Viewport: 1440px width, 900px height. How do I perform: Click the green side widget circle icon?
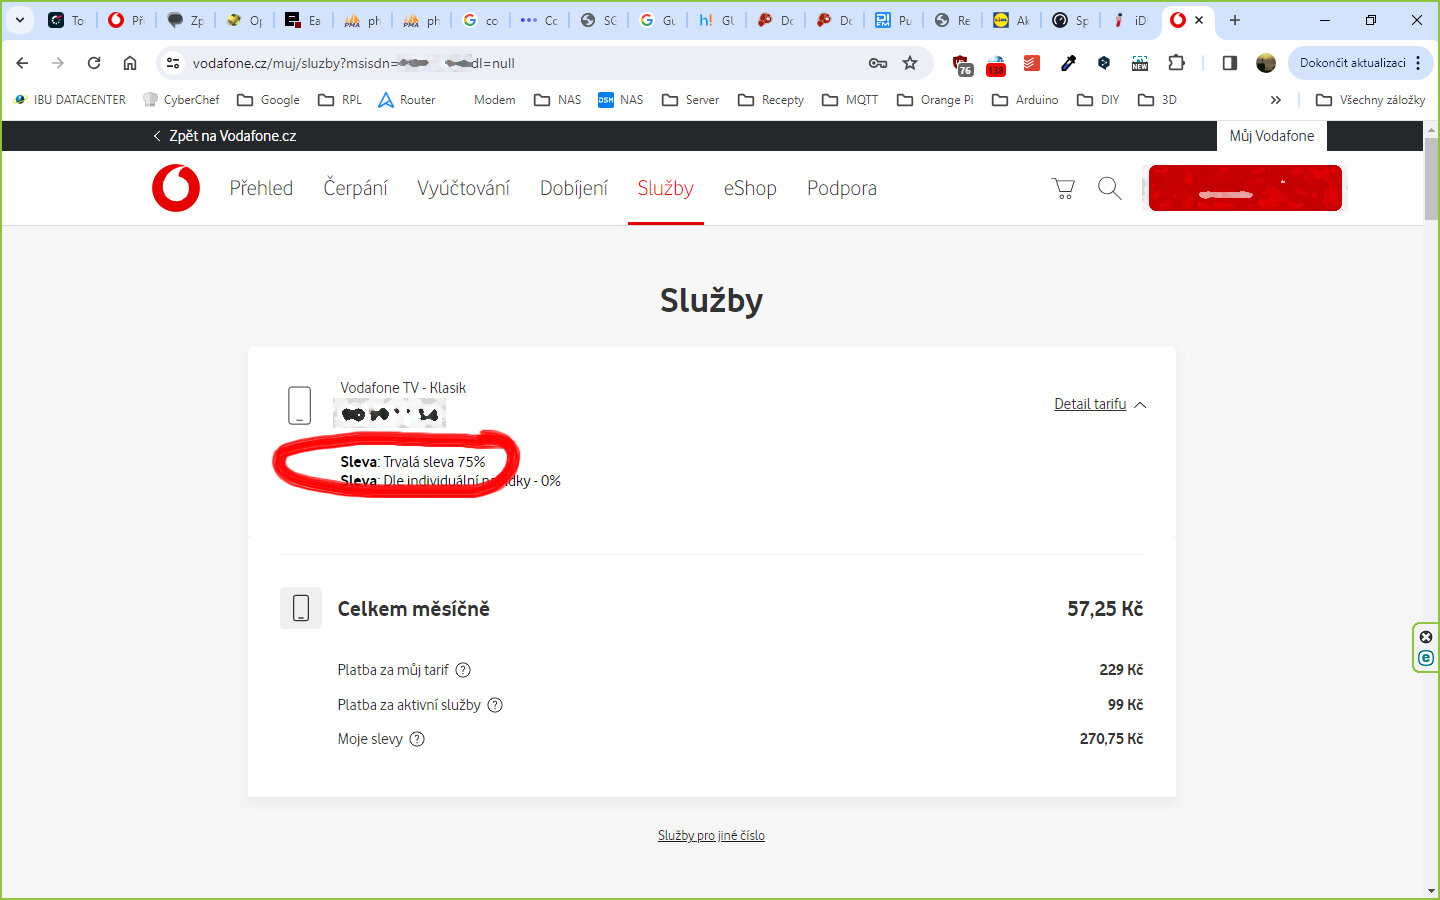1426,658
